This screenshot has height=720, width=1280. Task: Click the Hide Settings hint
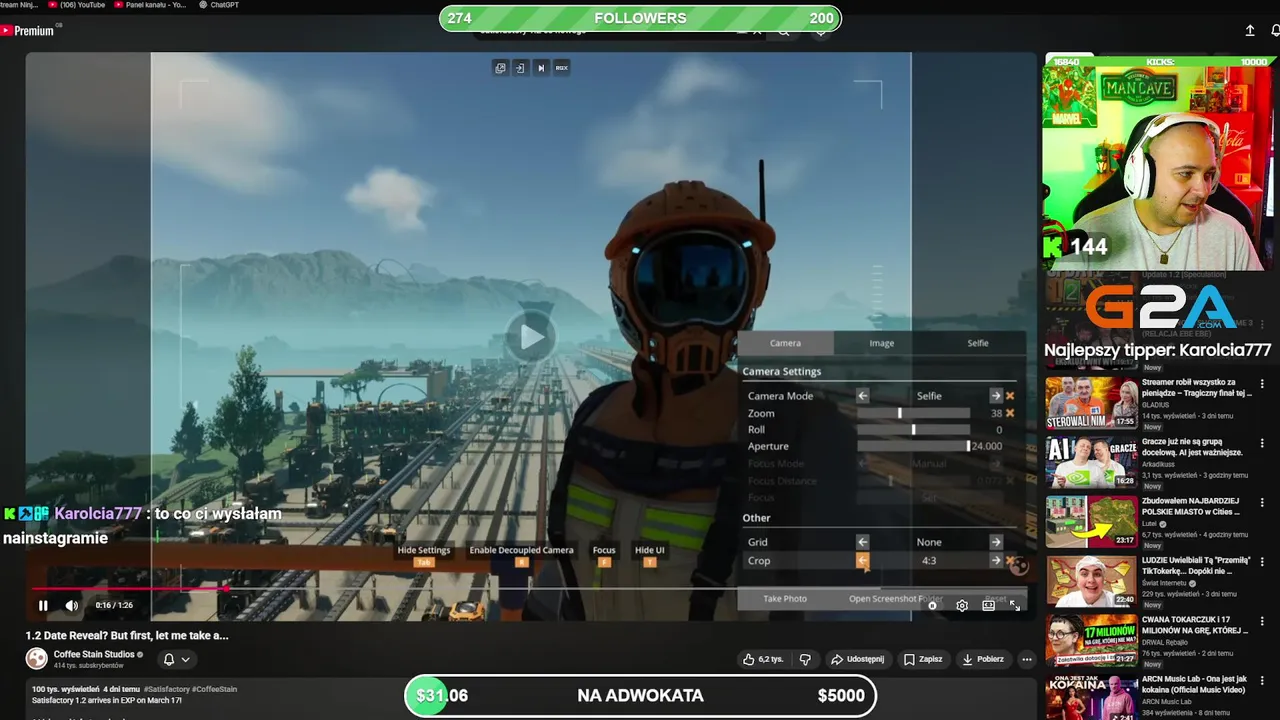(424, 555)
